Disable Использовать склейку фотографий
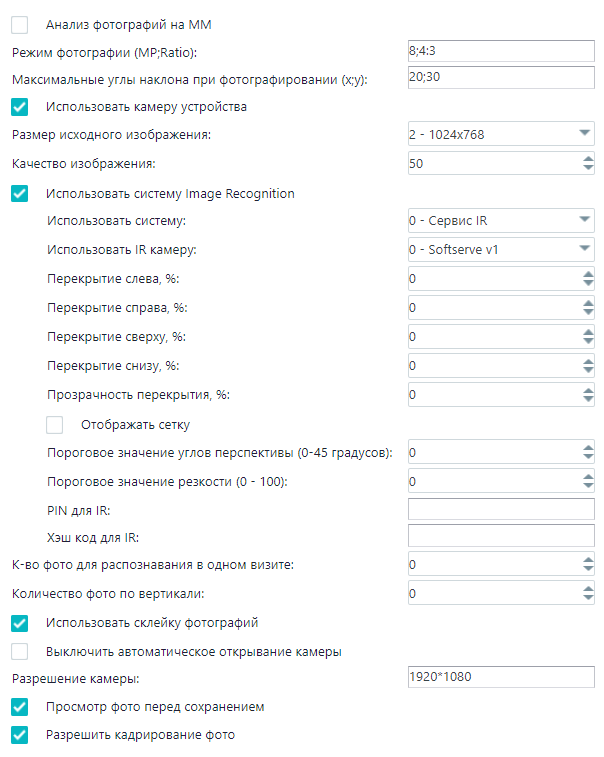Screen dimensions: 604x757 [x=19, y=623]
